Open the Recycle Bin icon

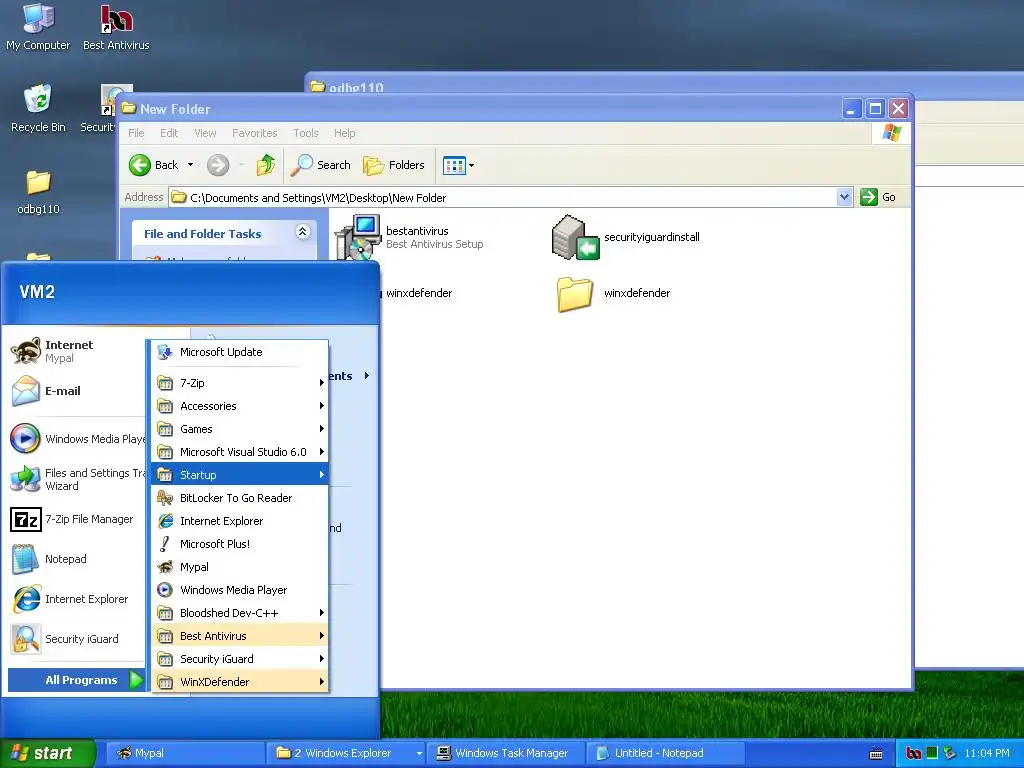38,108
